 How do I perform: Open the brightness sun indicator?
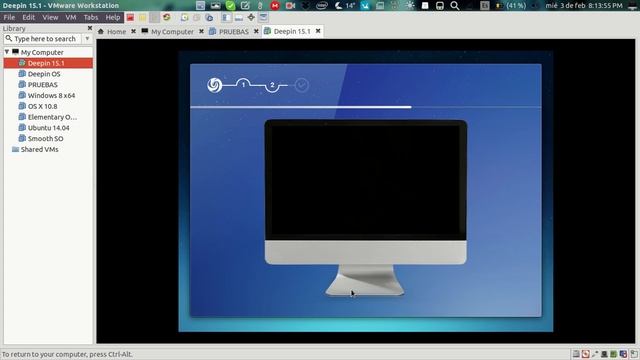click(x=410, y=5)
